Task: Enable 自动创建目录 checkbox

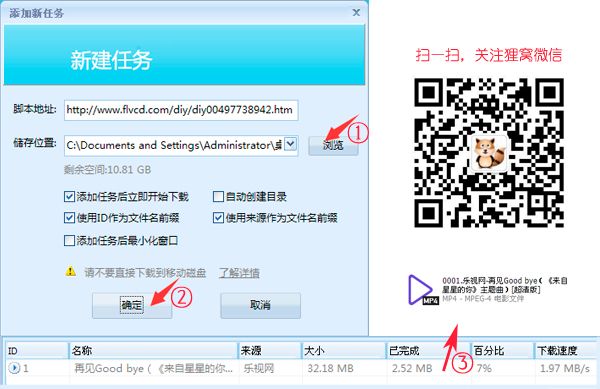Action: point(218,197)
